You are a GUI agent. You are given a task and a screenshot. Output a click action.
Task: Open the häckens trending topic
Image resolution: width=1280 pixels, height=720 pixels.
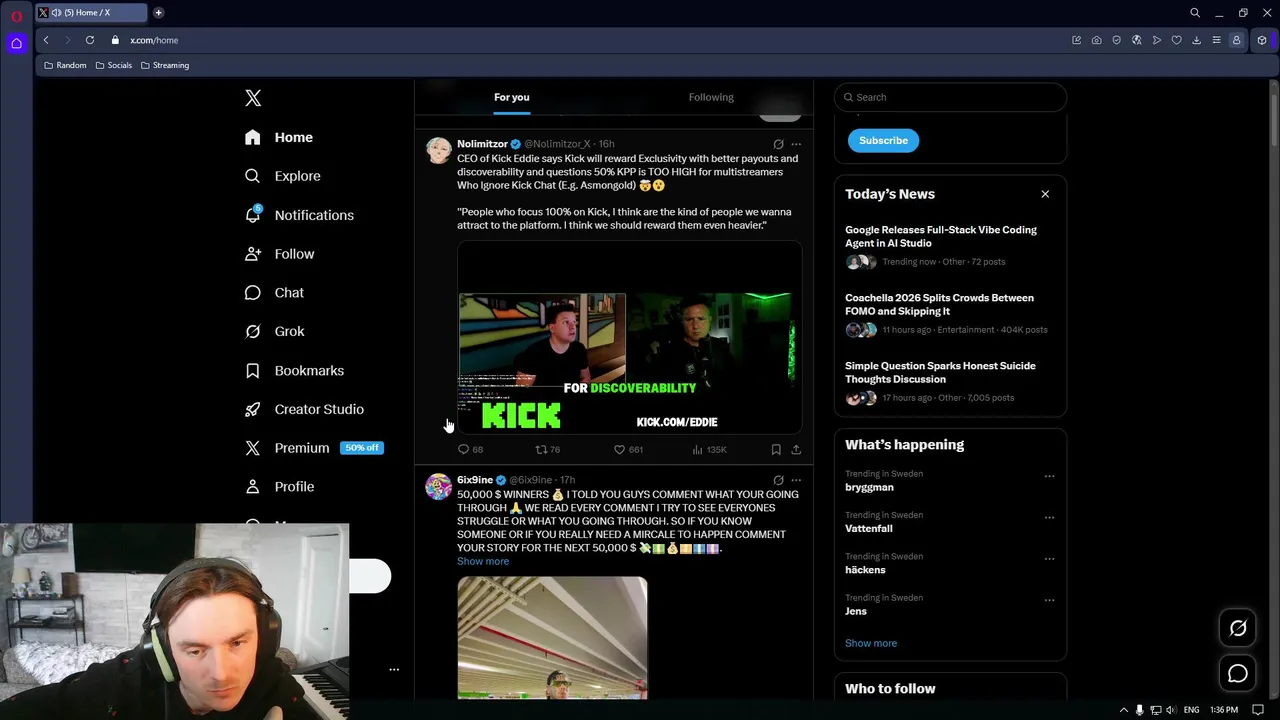coord(865,570)
